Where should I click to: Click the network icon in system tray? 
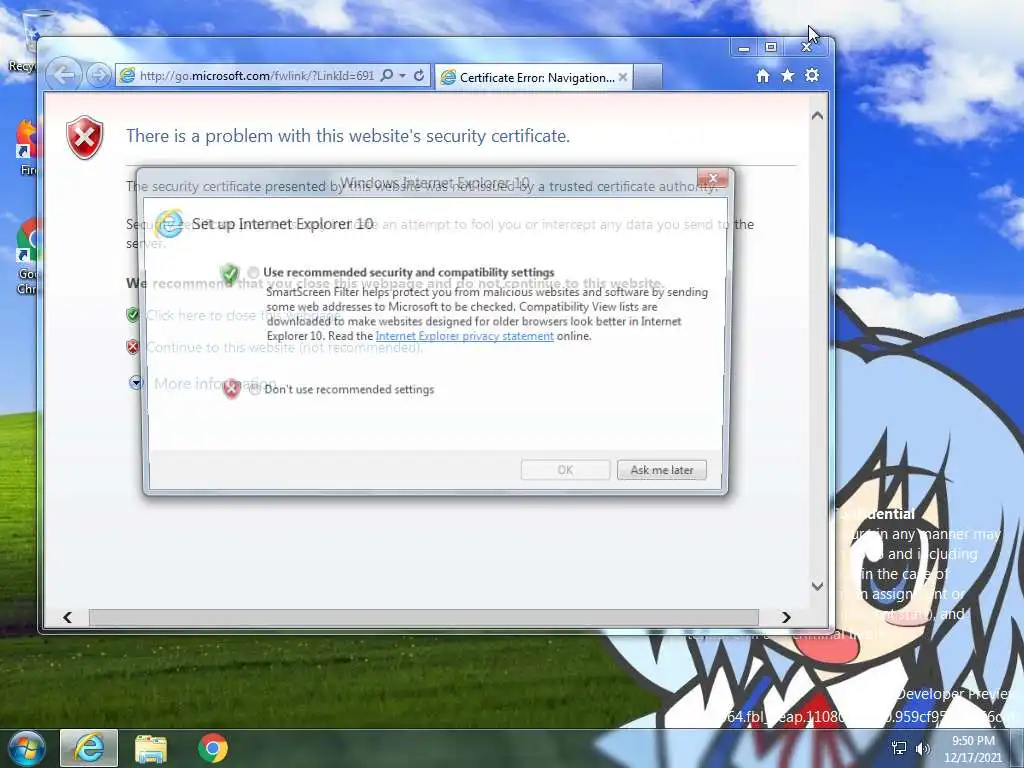899,748
